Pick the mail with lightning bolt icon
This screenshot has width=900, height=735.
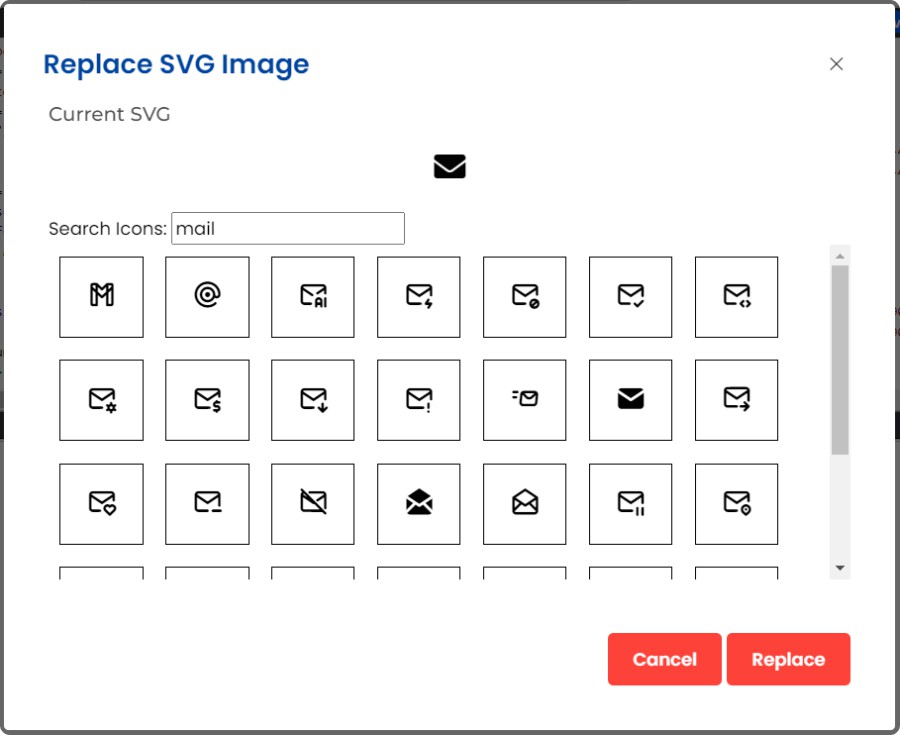click(419, 297)
